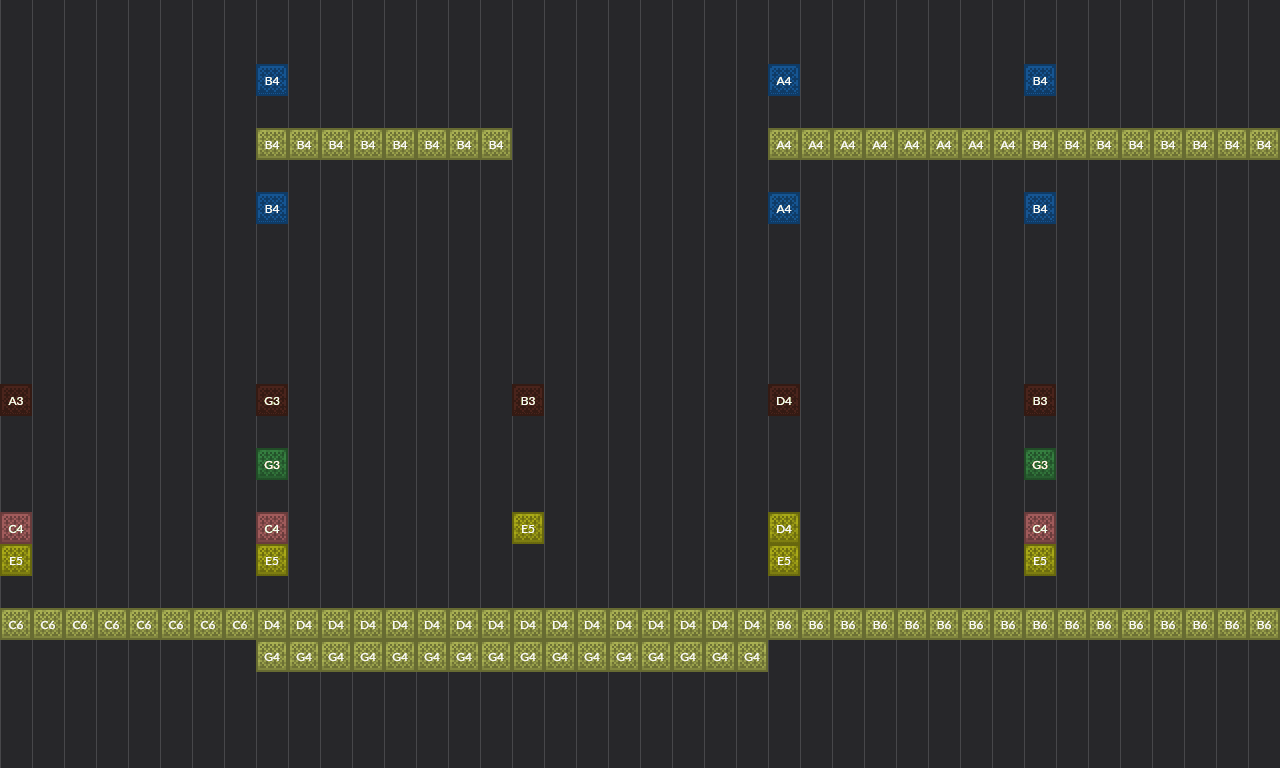
Task: Click the lone E5 note in the middle column
Action: pyautogui.click(x=527, y=528)
